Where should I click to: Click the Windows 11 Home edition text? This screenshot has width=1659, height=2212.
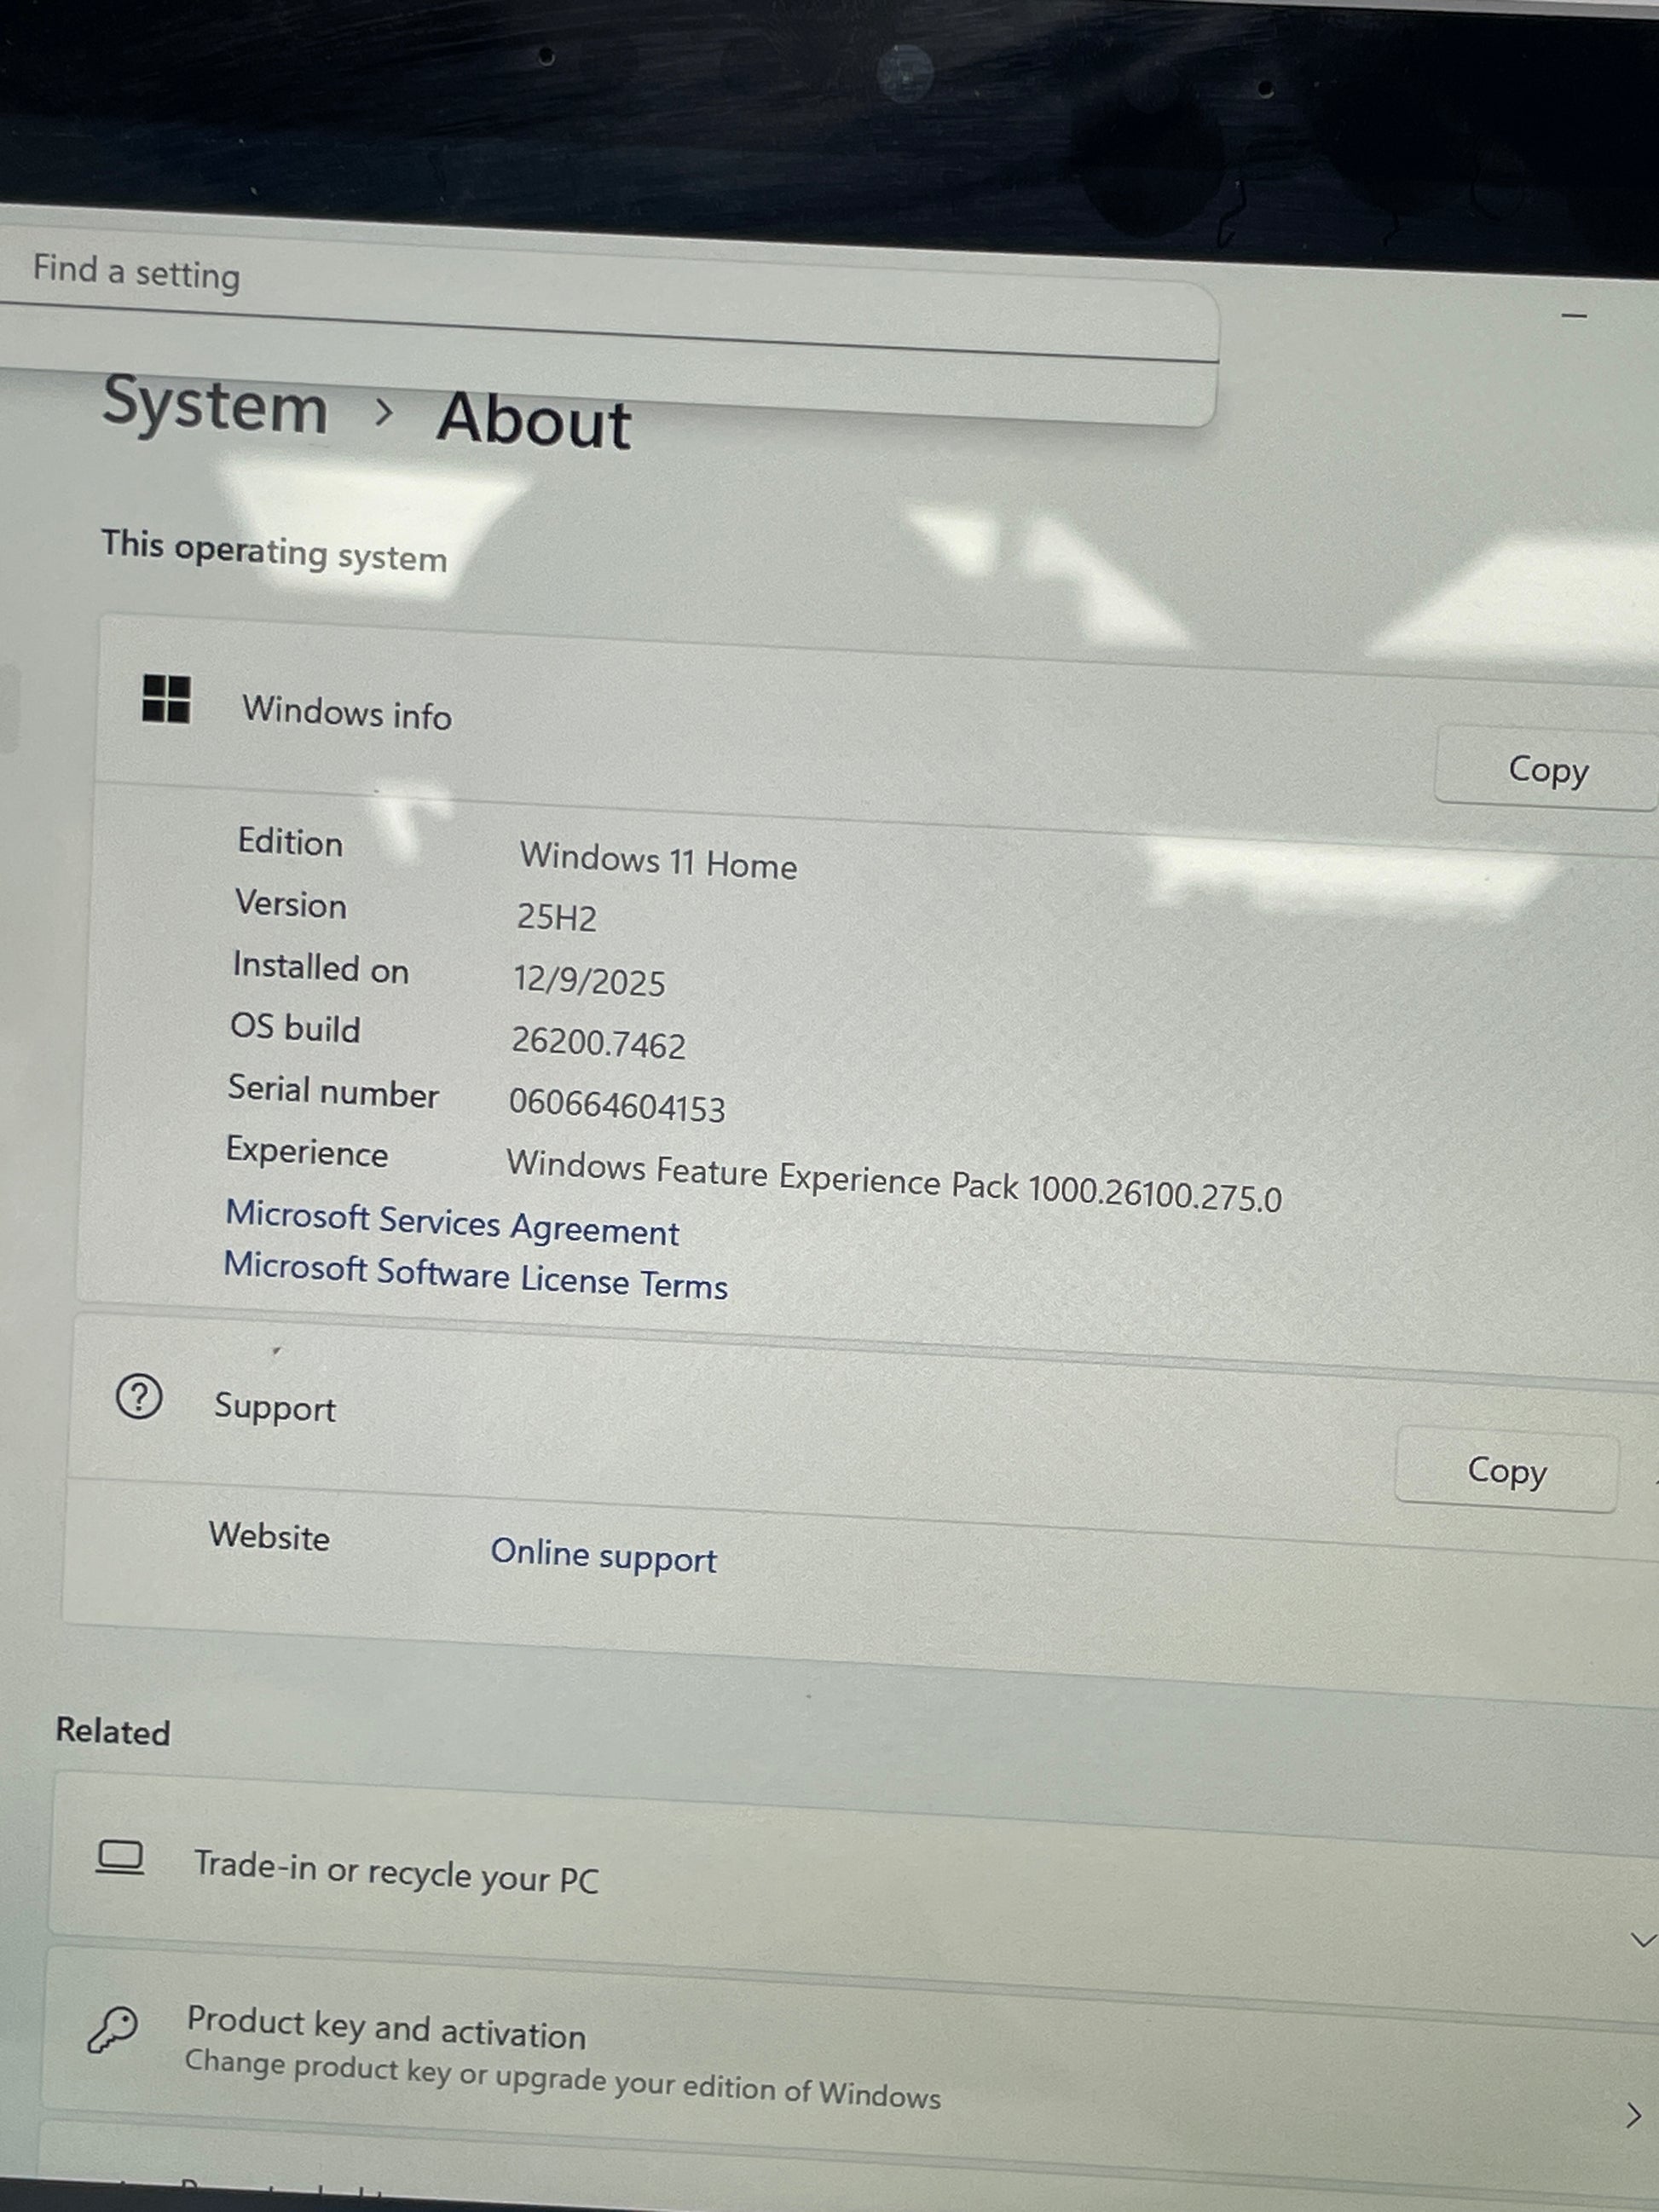tap(658, 861)
